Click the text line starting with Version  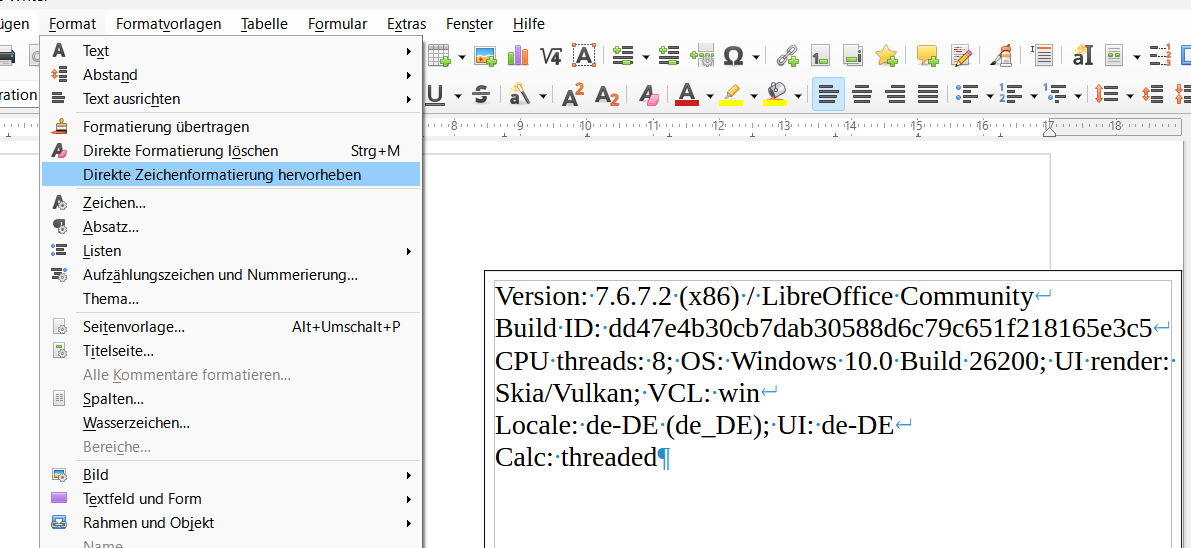pos(764,297)
